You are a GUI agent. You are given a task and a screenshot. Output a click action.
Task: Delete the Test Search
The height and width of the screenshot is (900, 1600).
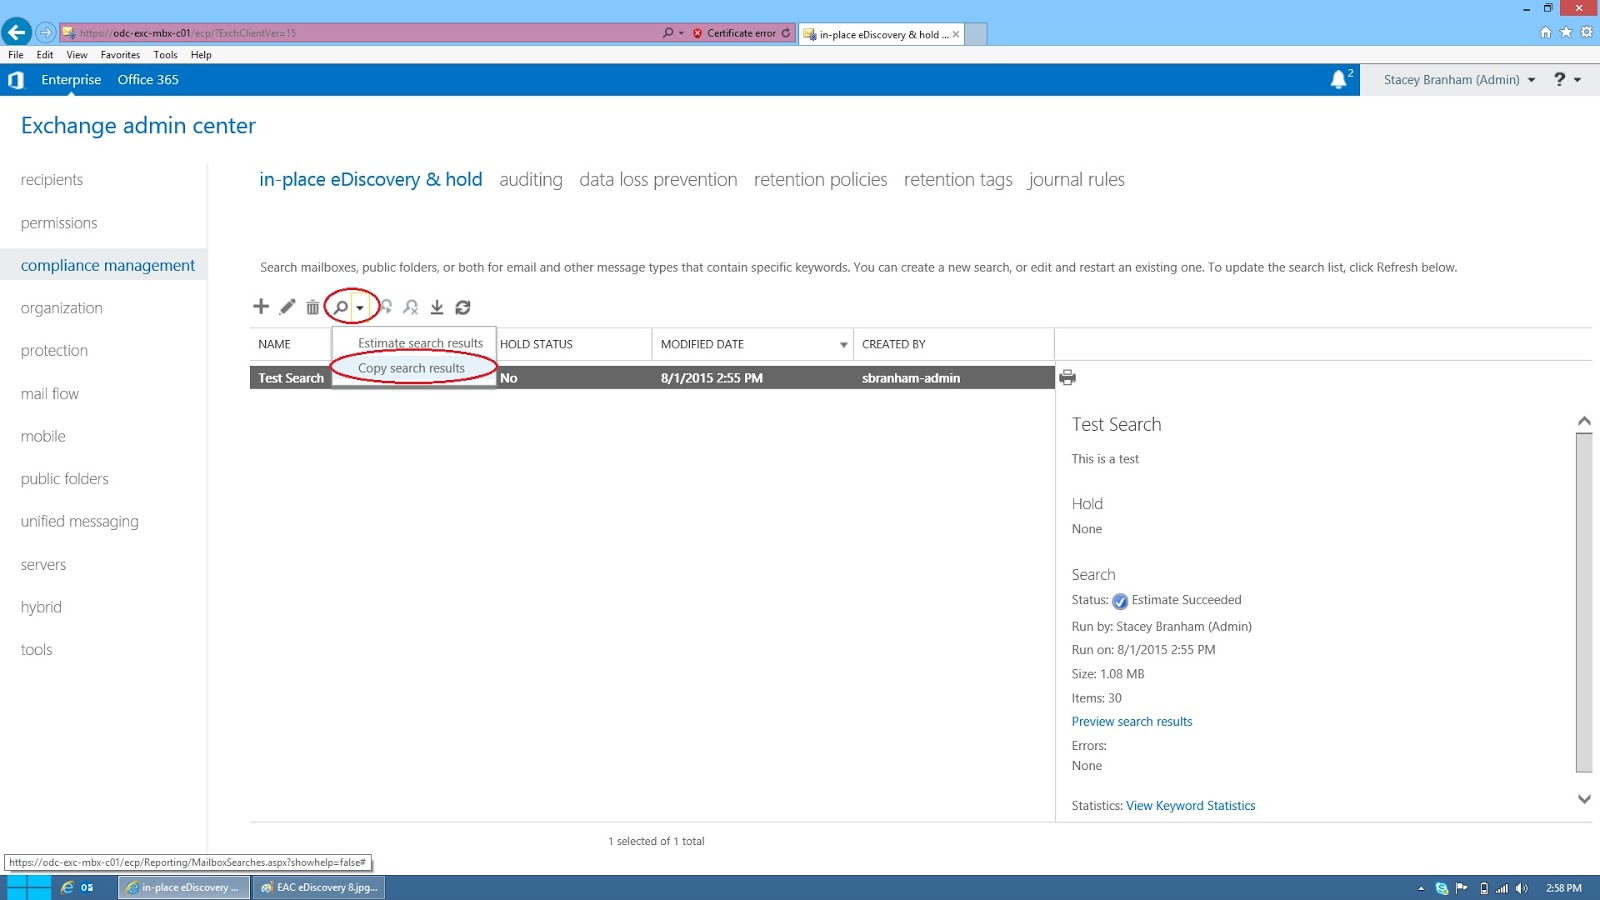[x=312, y=307]
